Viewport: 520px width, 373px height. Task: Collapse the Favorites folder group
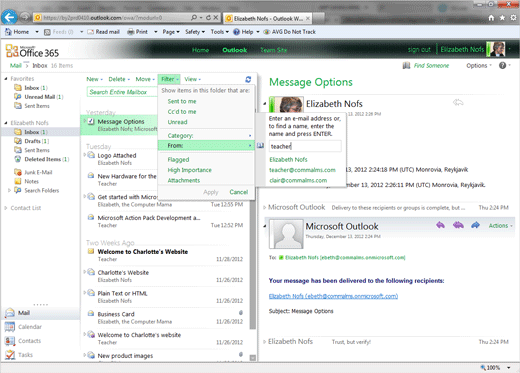6,79
